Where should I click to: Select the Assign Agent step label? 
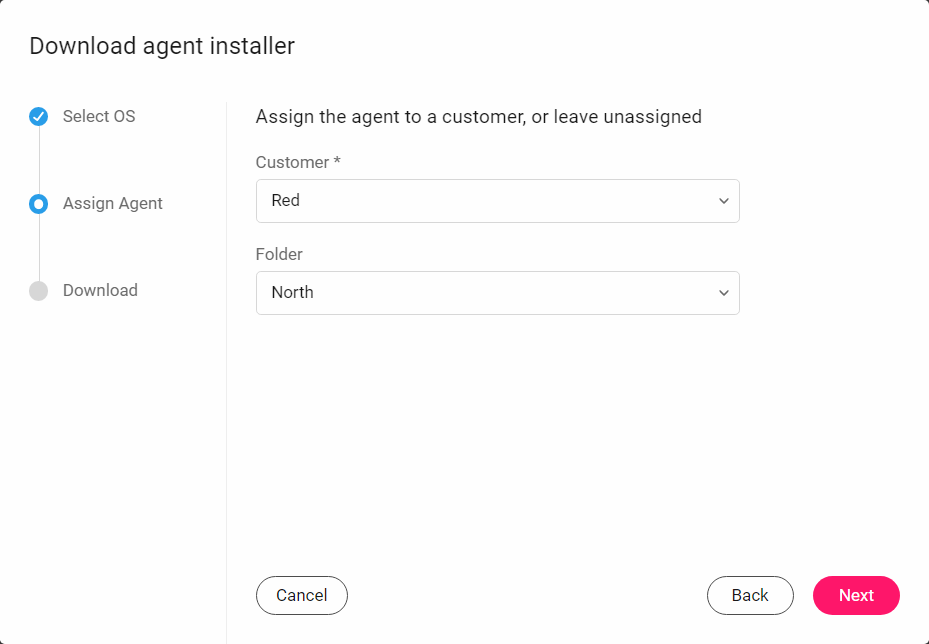pyautogui.click(x=113, y=203)
